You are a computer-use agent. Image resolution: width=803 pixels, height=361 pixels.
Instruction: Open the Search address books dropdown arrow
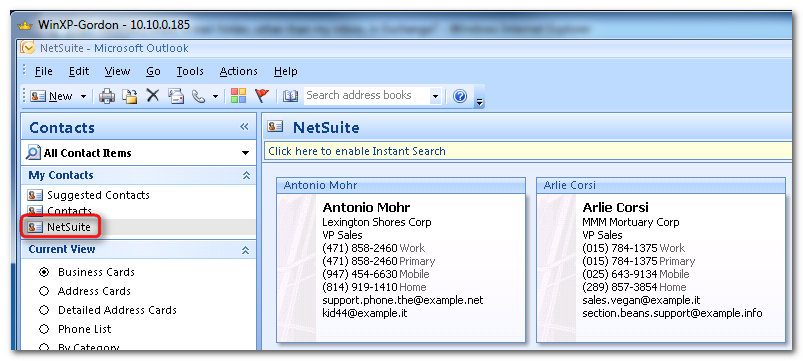pyautogui.click(x=435, y=96)
